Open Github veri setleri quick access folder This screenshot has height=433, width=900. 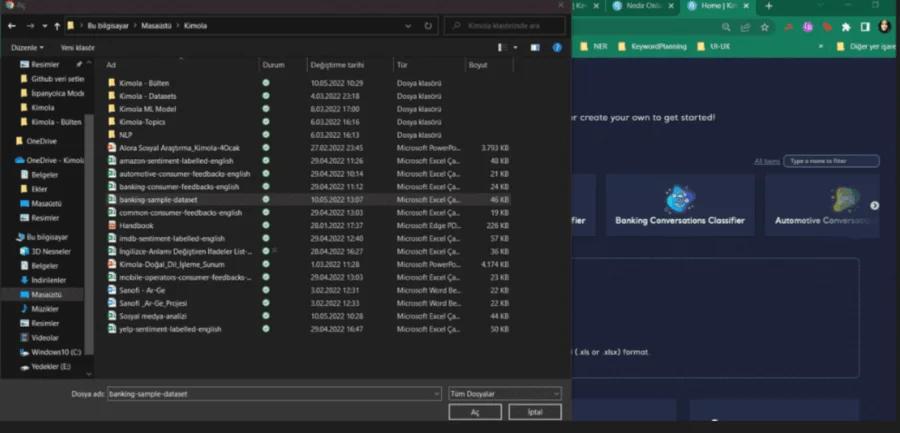[57, 79]
